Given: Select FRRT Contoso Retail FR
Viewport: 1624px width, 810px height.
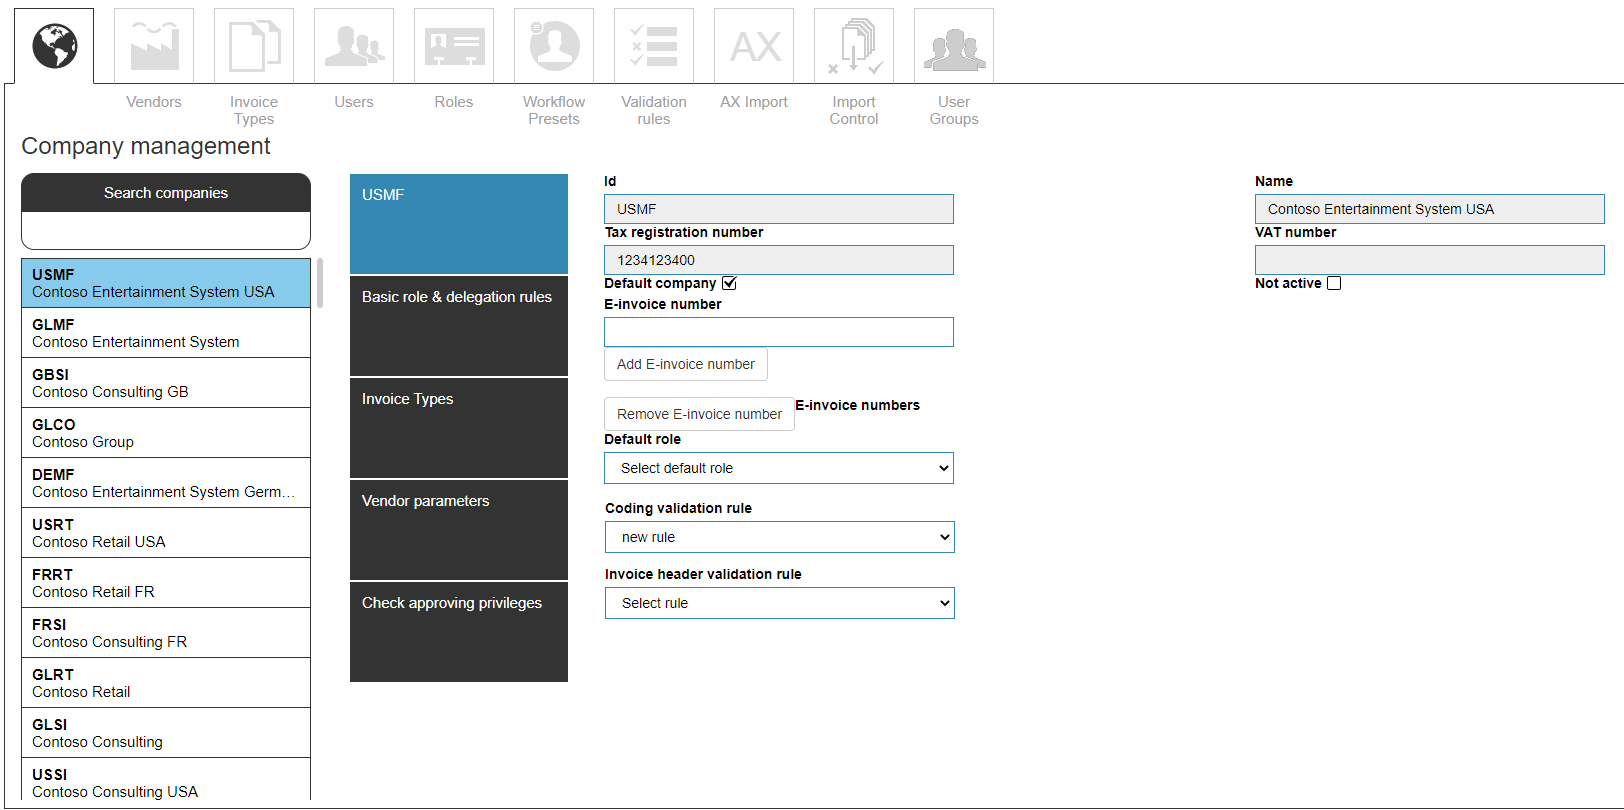Looking at the screenshot, I should (166, 583).
